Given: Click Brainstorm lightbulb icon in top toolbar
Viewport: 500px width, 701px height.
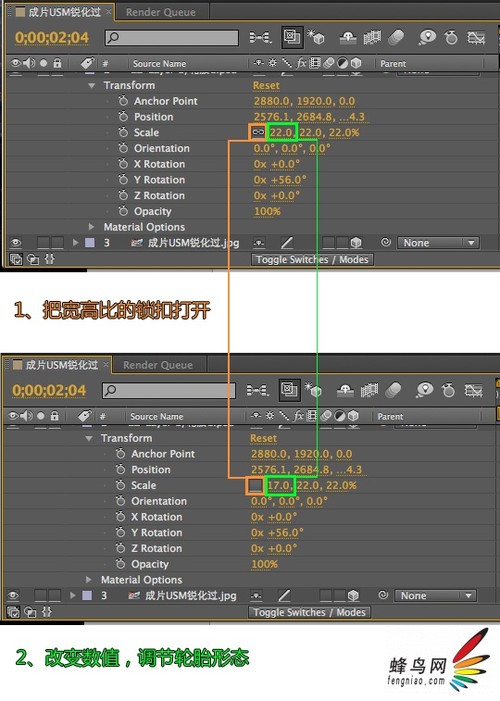Looking at the screenshot, I should point(427,38).
